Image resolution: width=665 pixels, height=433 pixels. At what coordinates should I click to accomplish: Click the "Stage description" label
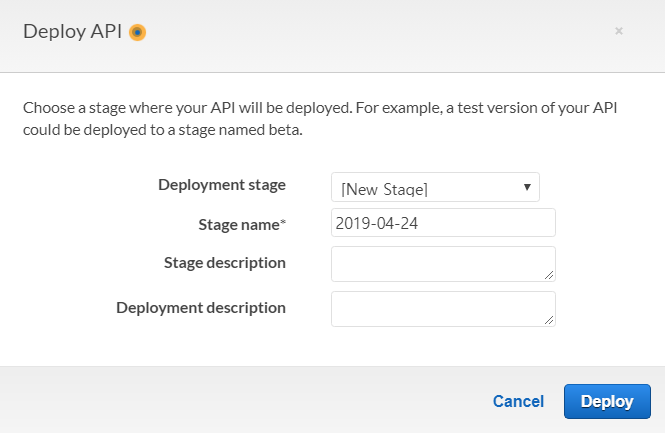[225, 263]
